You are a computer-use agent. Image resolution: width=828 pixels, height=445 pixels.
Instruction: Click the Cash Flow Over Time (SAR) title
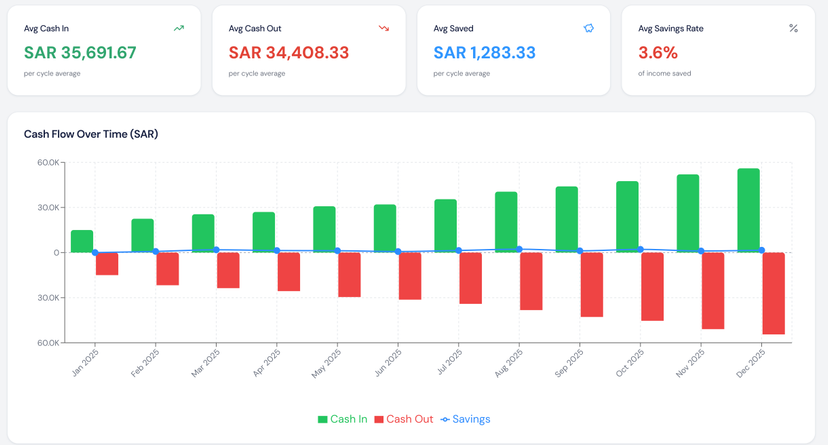tap(91, 134)
